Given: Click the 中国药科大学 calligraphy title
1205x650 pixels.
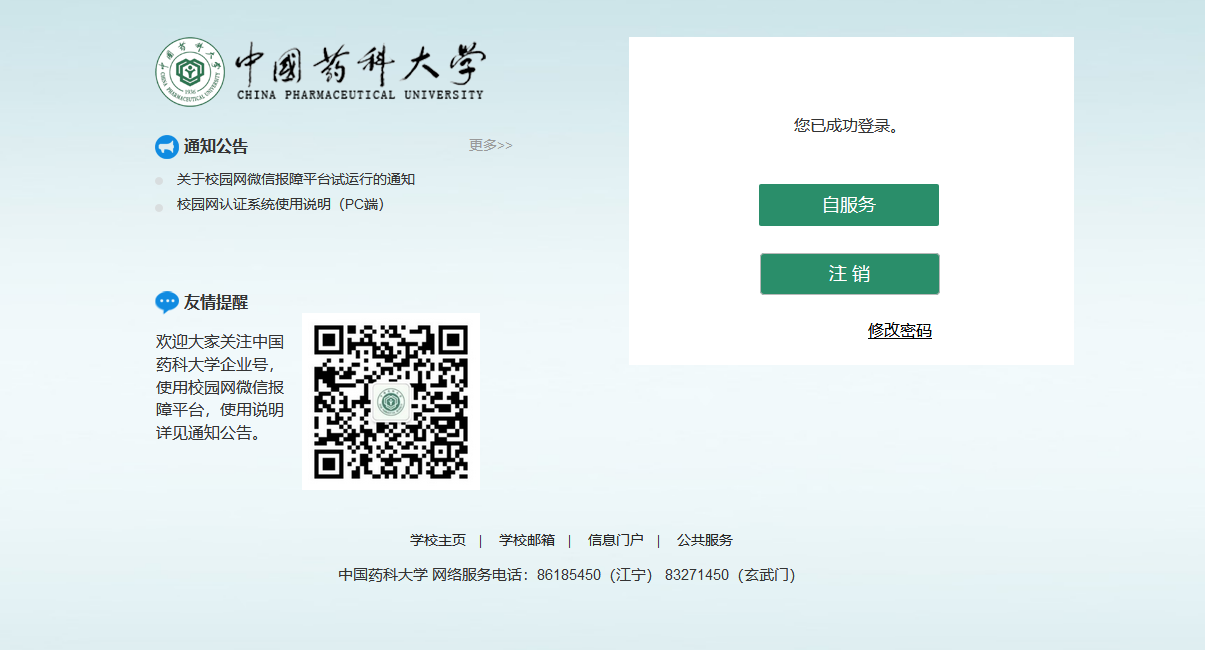Looking at the screenshot, I should click(360, 66).
